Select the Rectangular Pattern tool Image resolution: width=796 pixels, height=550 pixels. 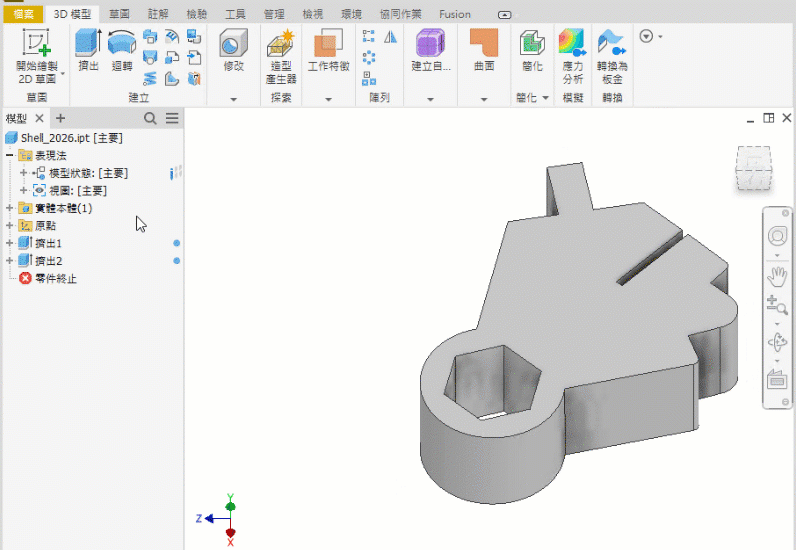pyautogui.click(x=369, y=36)
